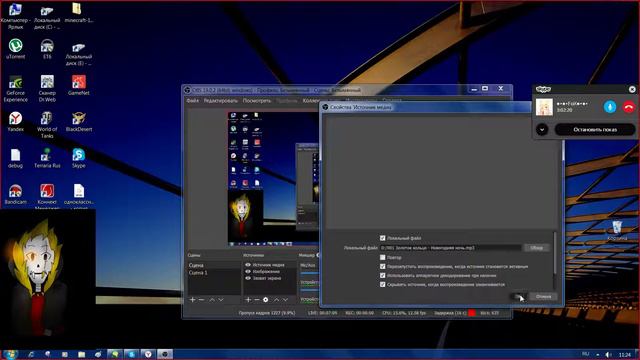This screenshot has height=360, width=640.
Task: Select the World of Tanks shortcut
Action: [47, 124]
